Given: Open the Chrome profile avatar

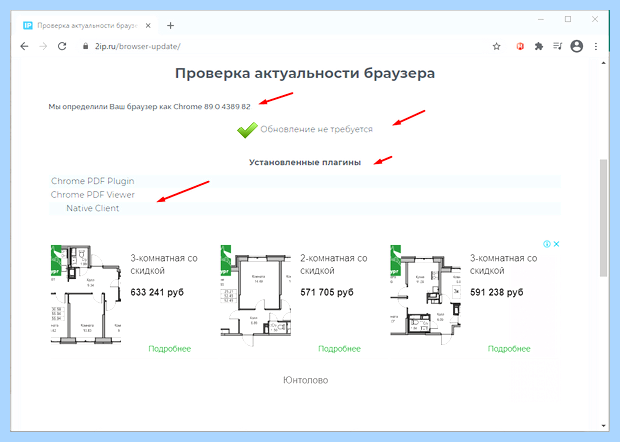Looking at the screenshot, I should point(577,46).
